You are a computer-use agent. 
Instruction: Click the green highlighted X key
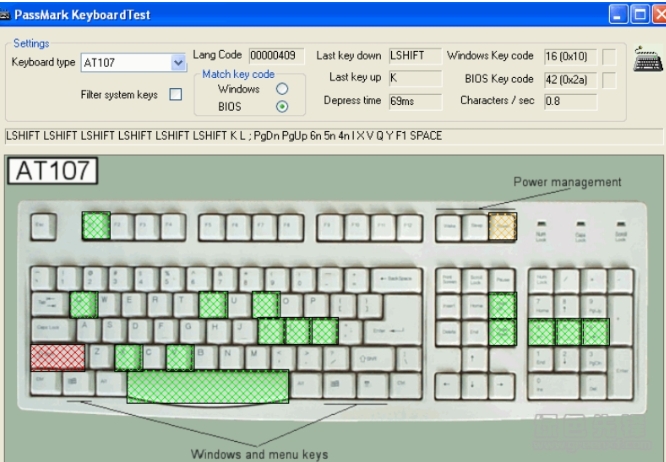click(128, 358)
